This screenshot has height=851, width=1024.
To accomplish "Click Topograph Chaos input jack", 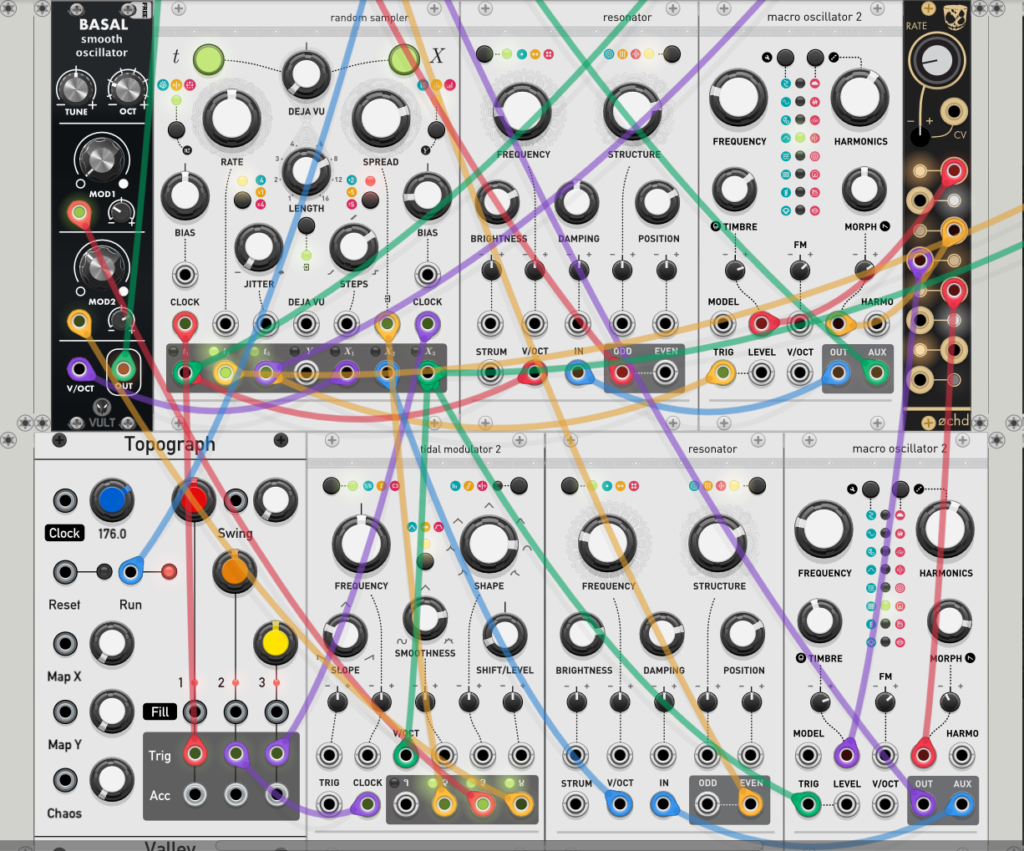I will [65, 780].
